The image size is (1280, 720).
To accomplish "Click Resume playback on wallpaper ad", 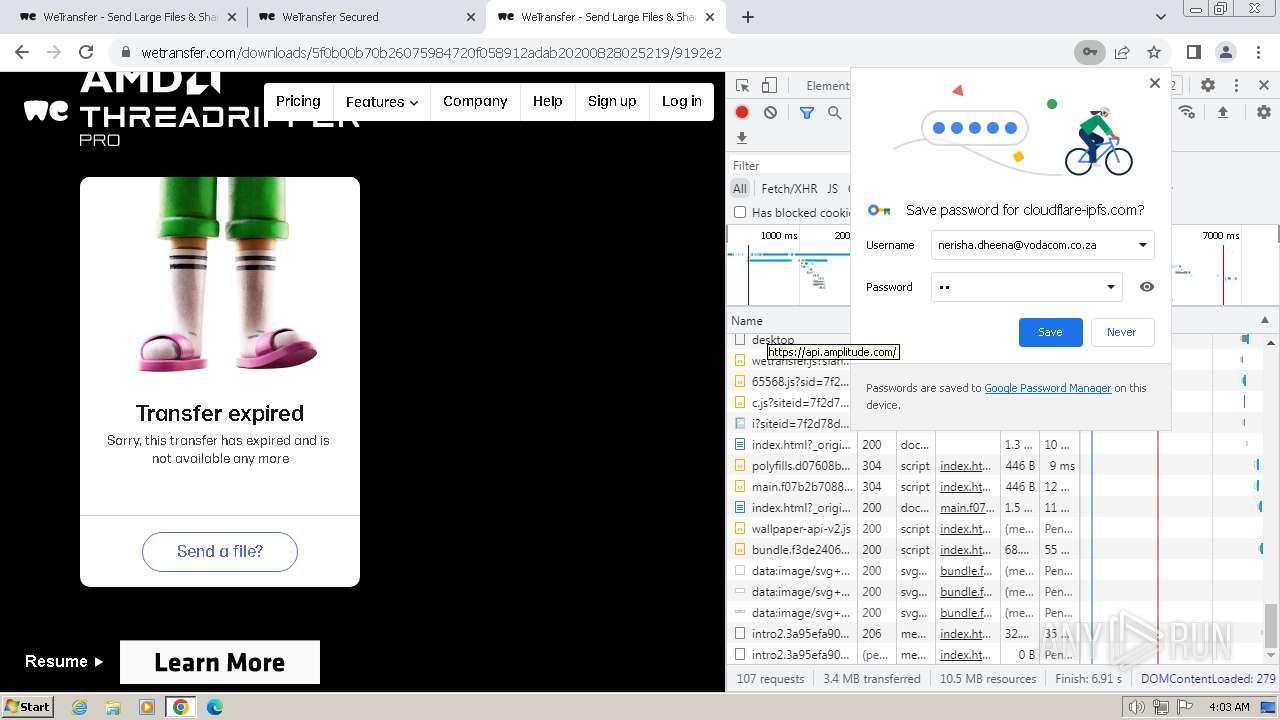I will pos(64,661).
